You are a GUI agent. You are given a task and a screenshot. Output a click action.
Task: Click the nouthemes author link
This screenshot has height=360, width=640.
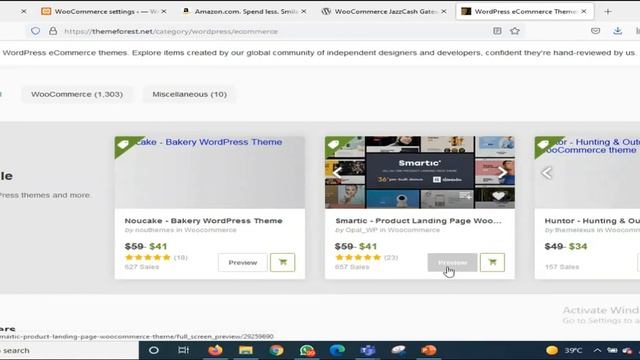coord(154,230)
